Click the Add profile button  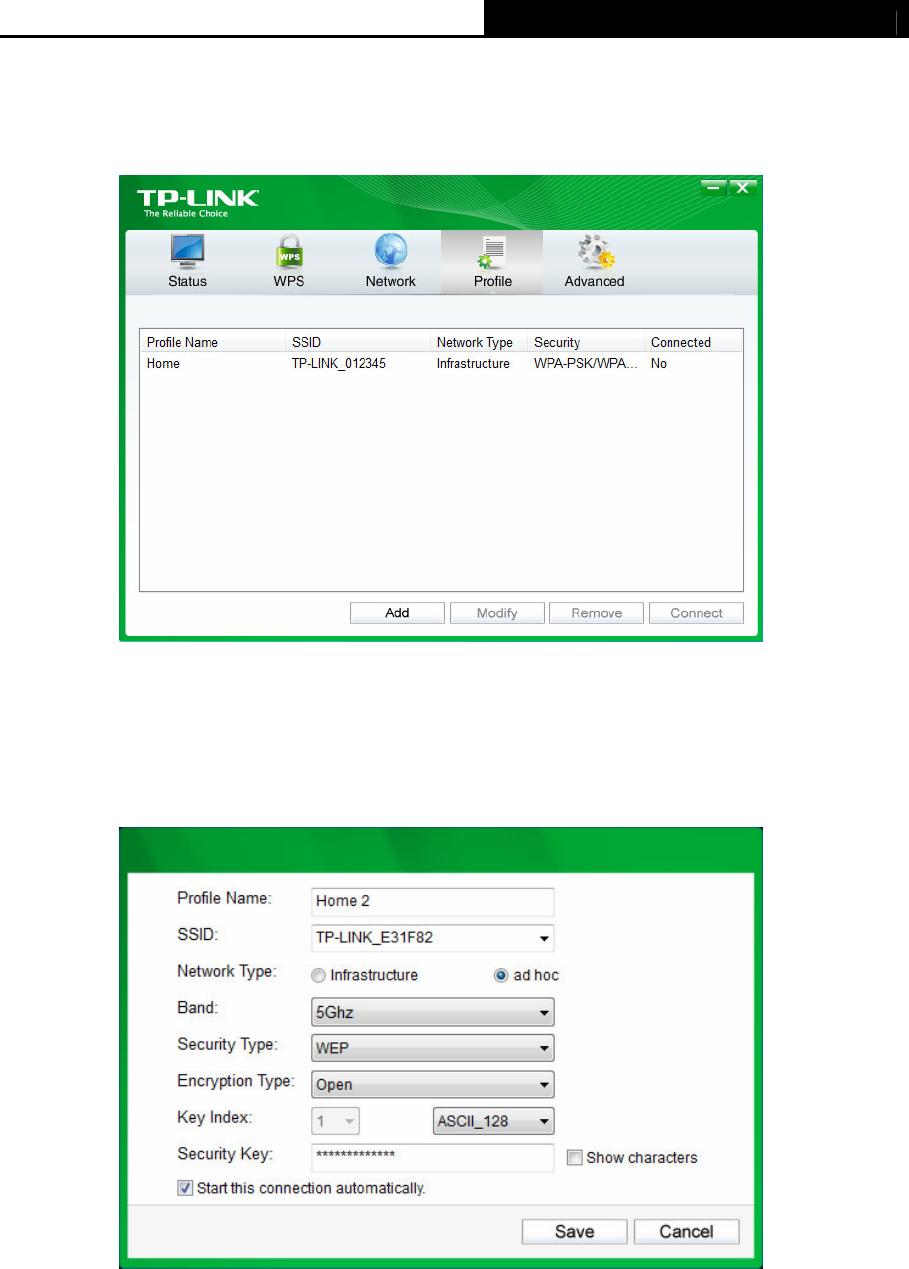click(x=397, y=613)
